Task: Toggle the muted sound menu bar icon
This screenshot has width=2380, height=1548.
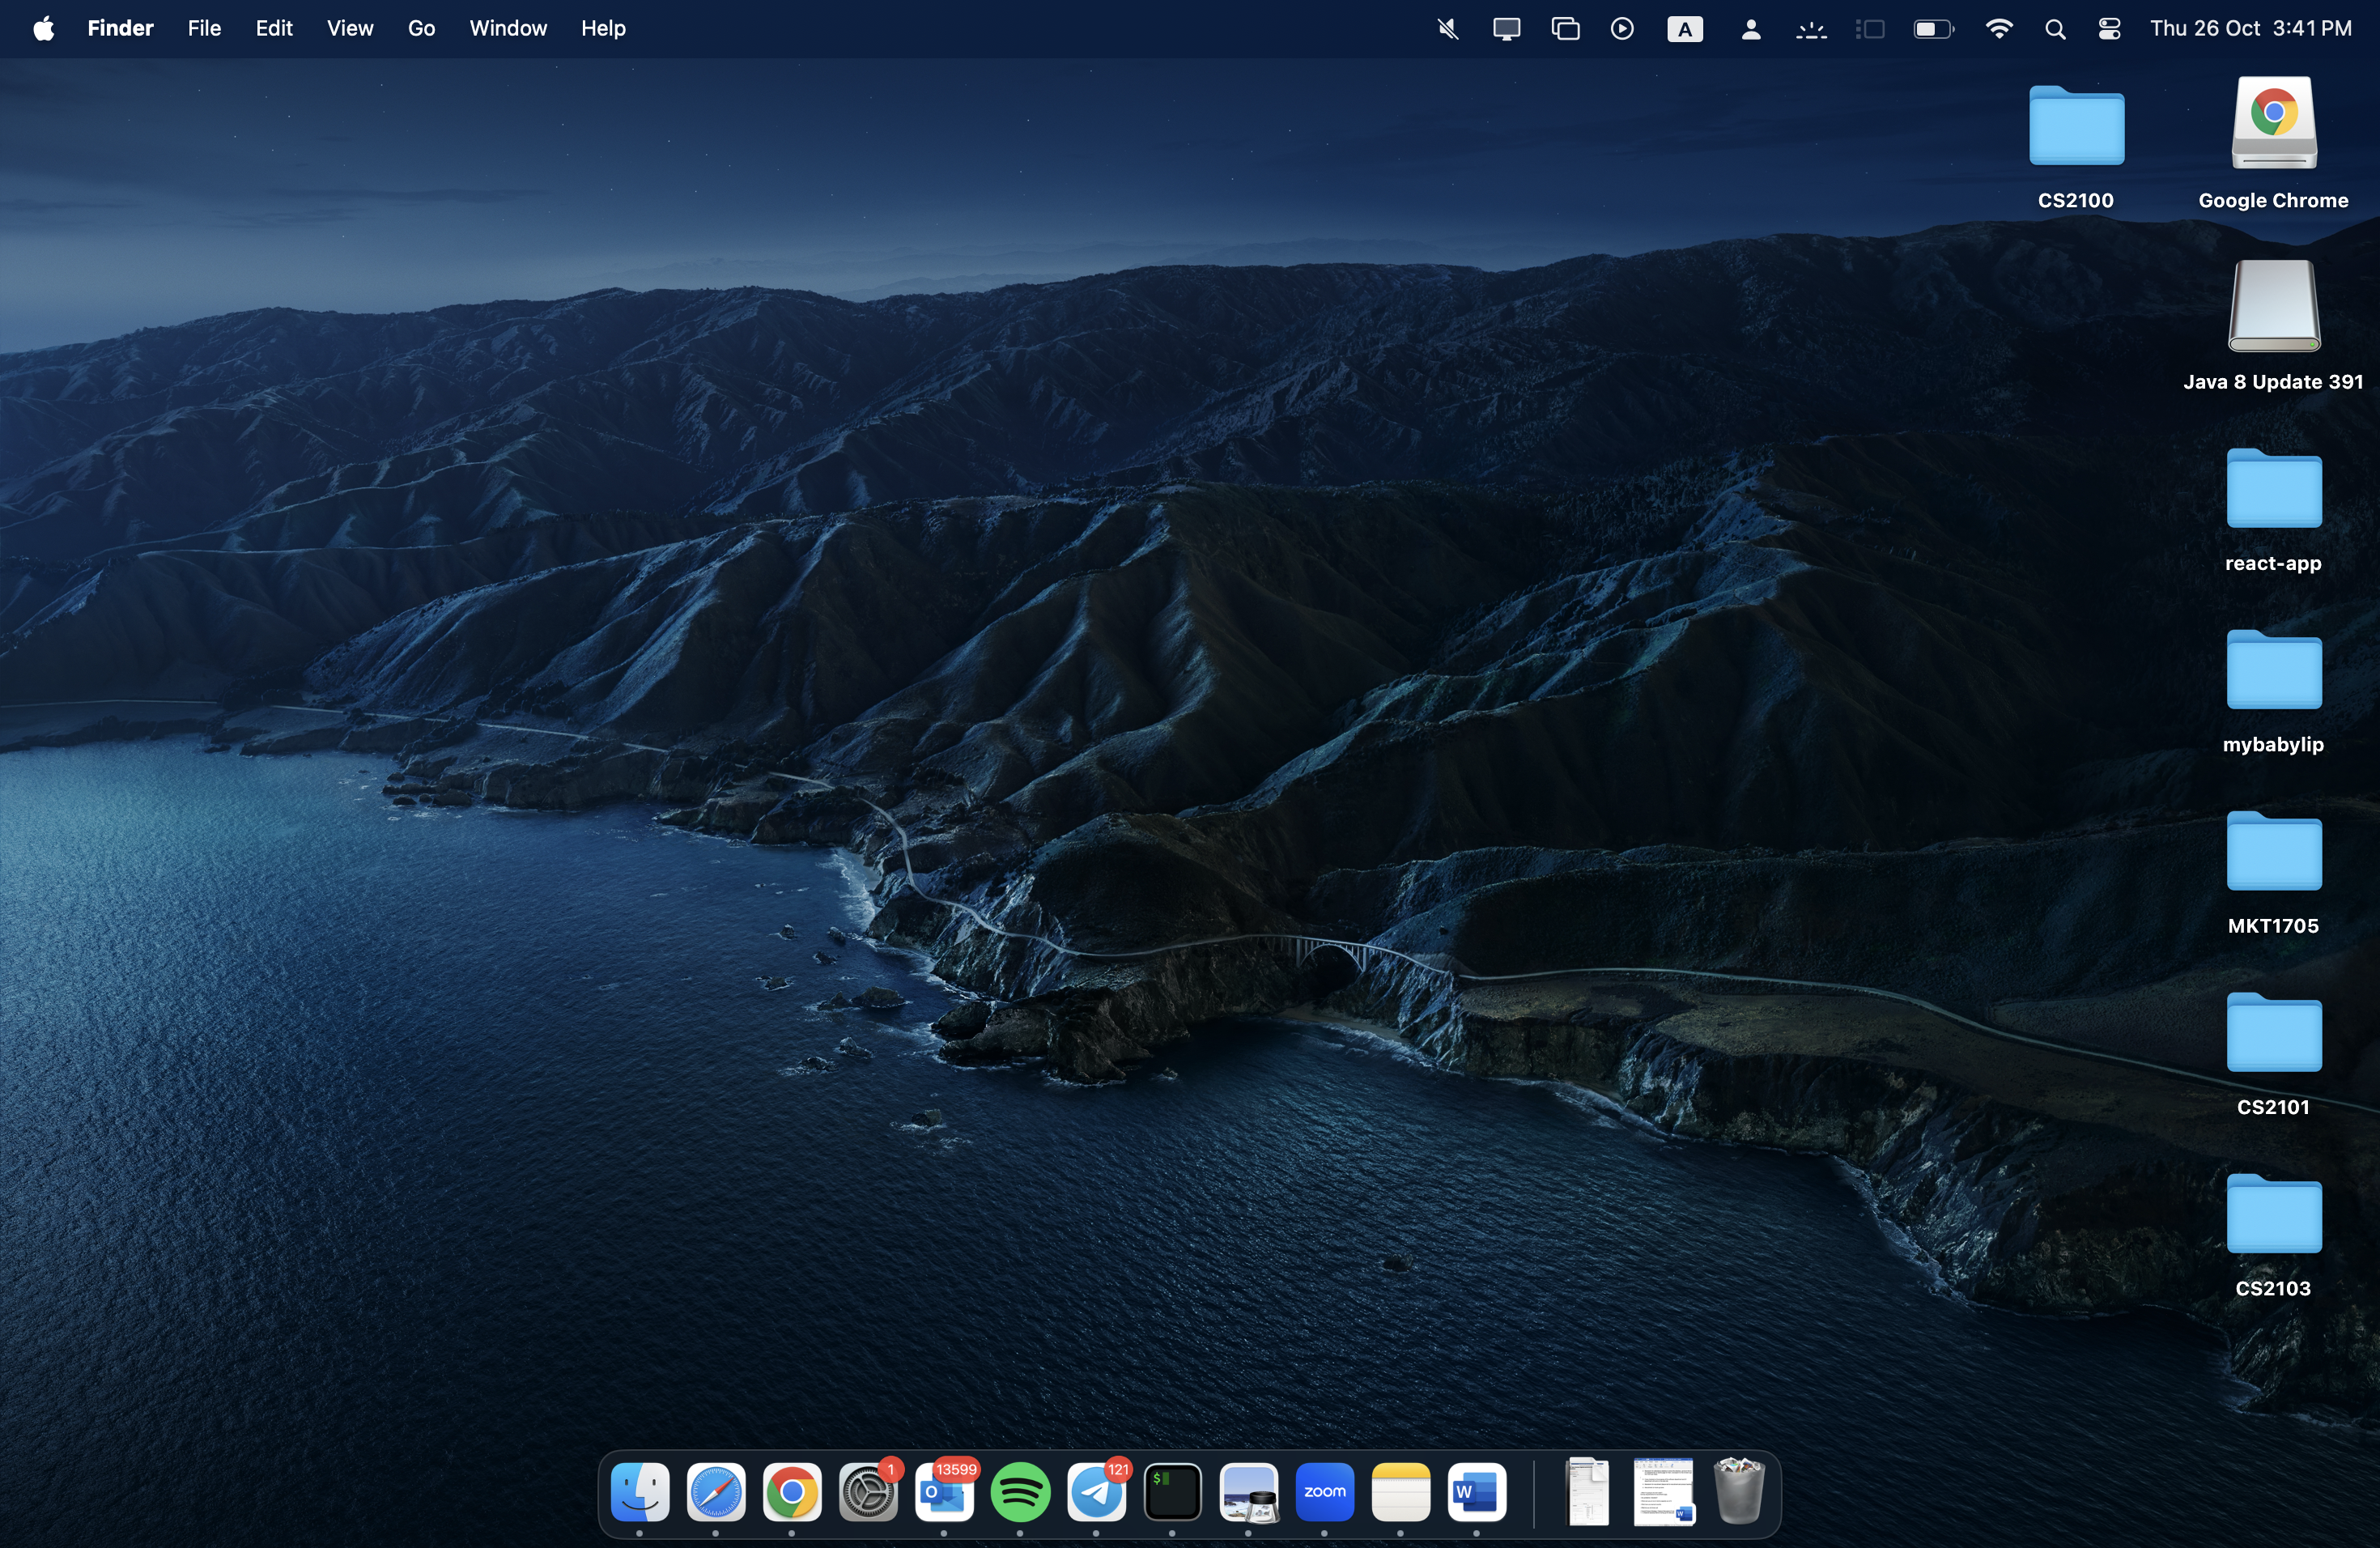Action: (1447, 29)
